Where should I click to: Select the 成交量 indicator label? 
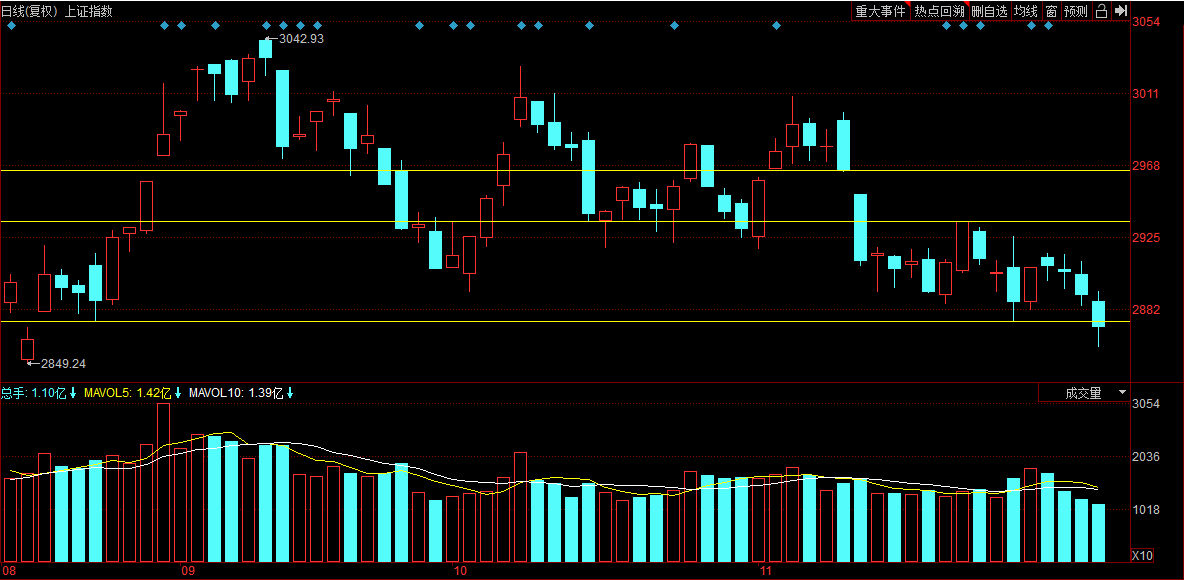(x=1084, y=393)
